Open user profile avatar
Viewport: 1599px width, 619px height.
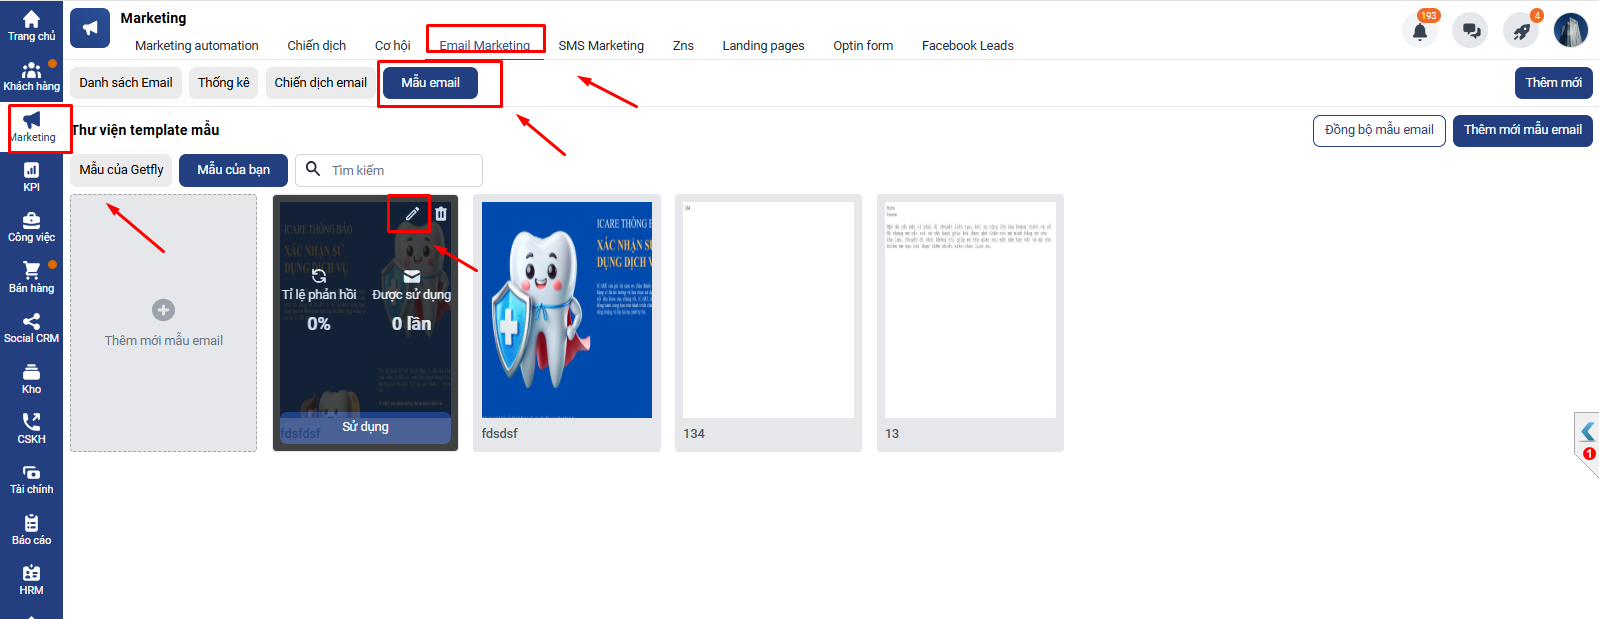click(1570, 31)
